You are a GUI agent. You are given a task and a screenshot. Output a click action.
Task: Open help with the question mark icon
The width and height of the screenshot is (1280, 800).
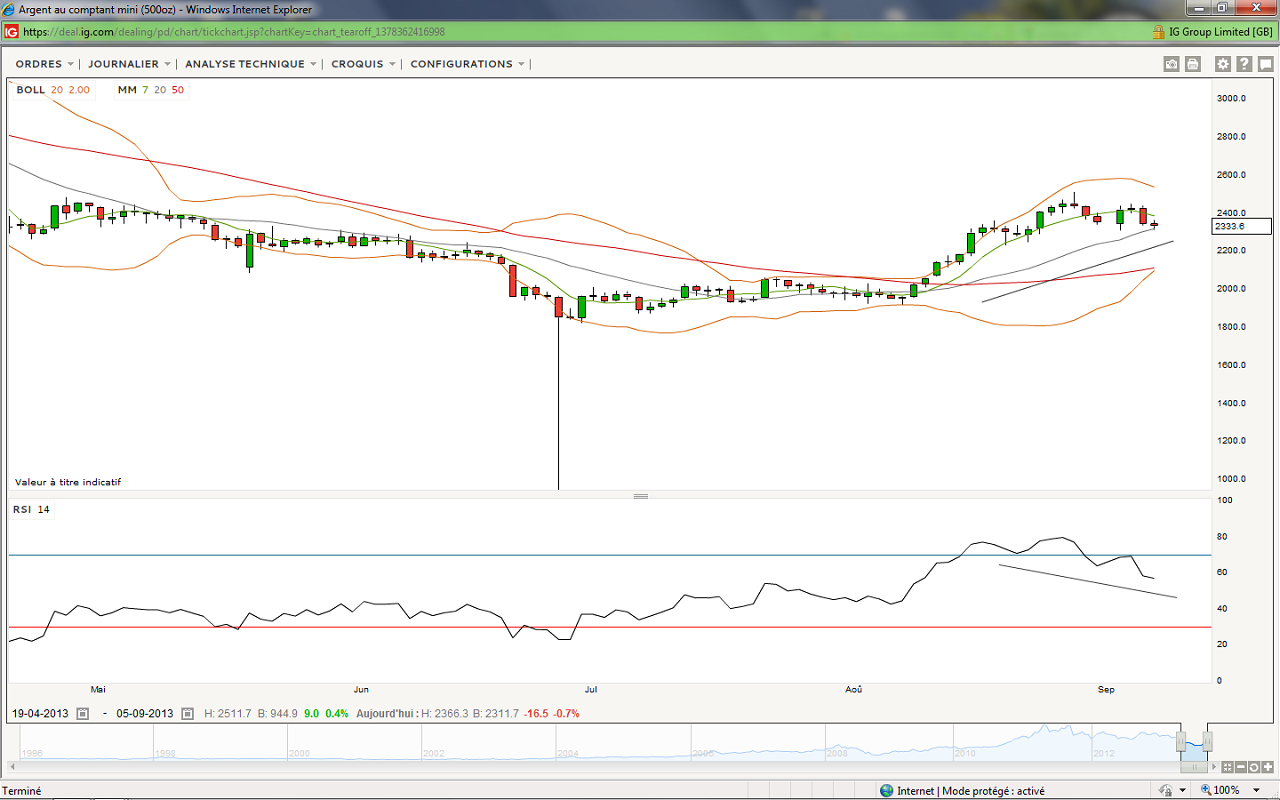[x=1244, y=64]
